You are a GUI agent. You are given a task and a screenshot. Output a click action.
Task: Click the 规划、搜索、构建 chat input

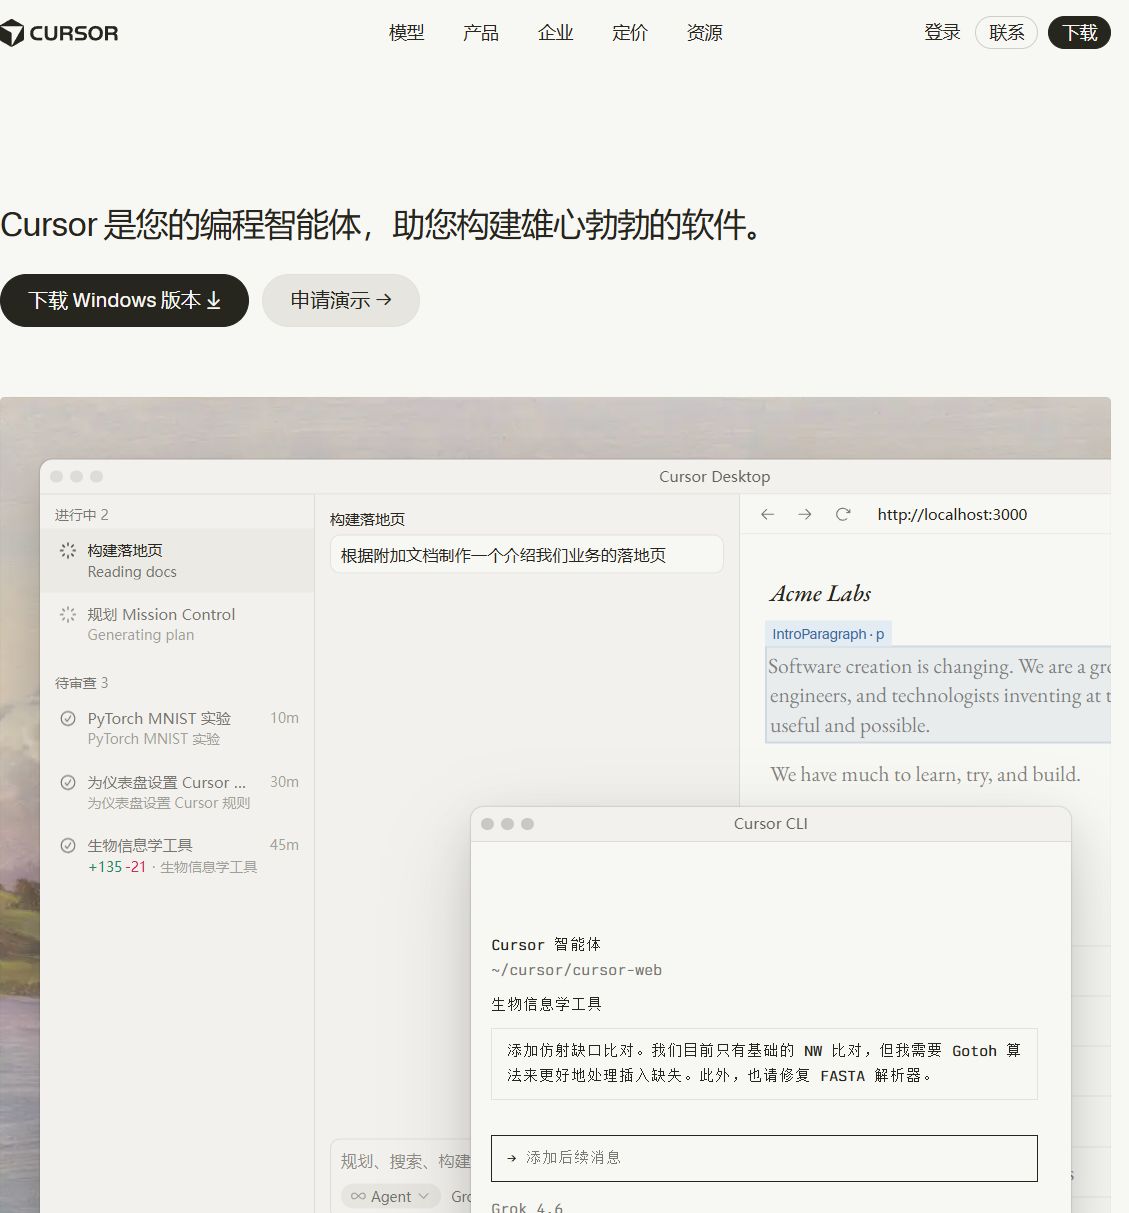coord(405,1161)
